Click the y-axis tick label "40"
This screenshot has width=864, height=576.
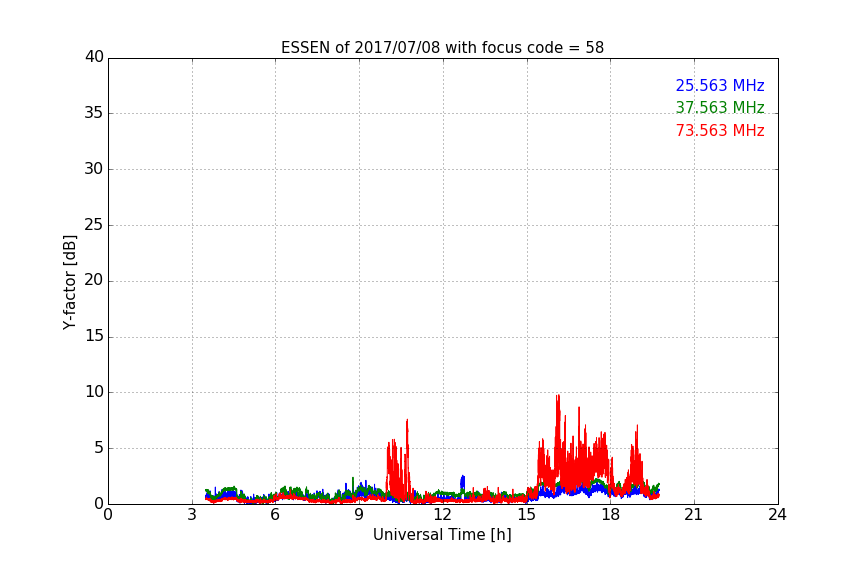[94, 57]
